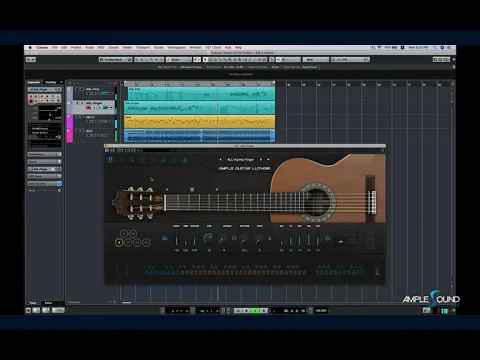480x360 pixels.
Task: Switch to the Inspector tab
Action: click(x=34, y=82)
